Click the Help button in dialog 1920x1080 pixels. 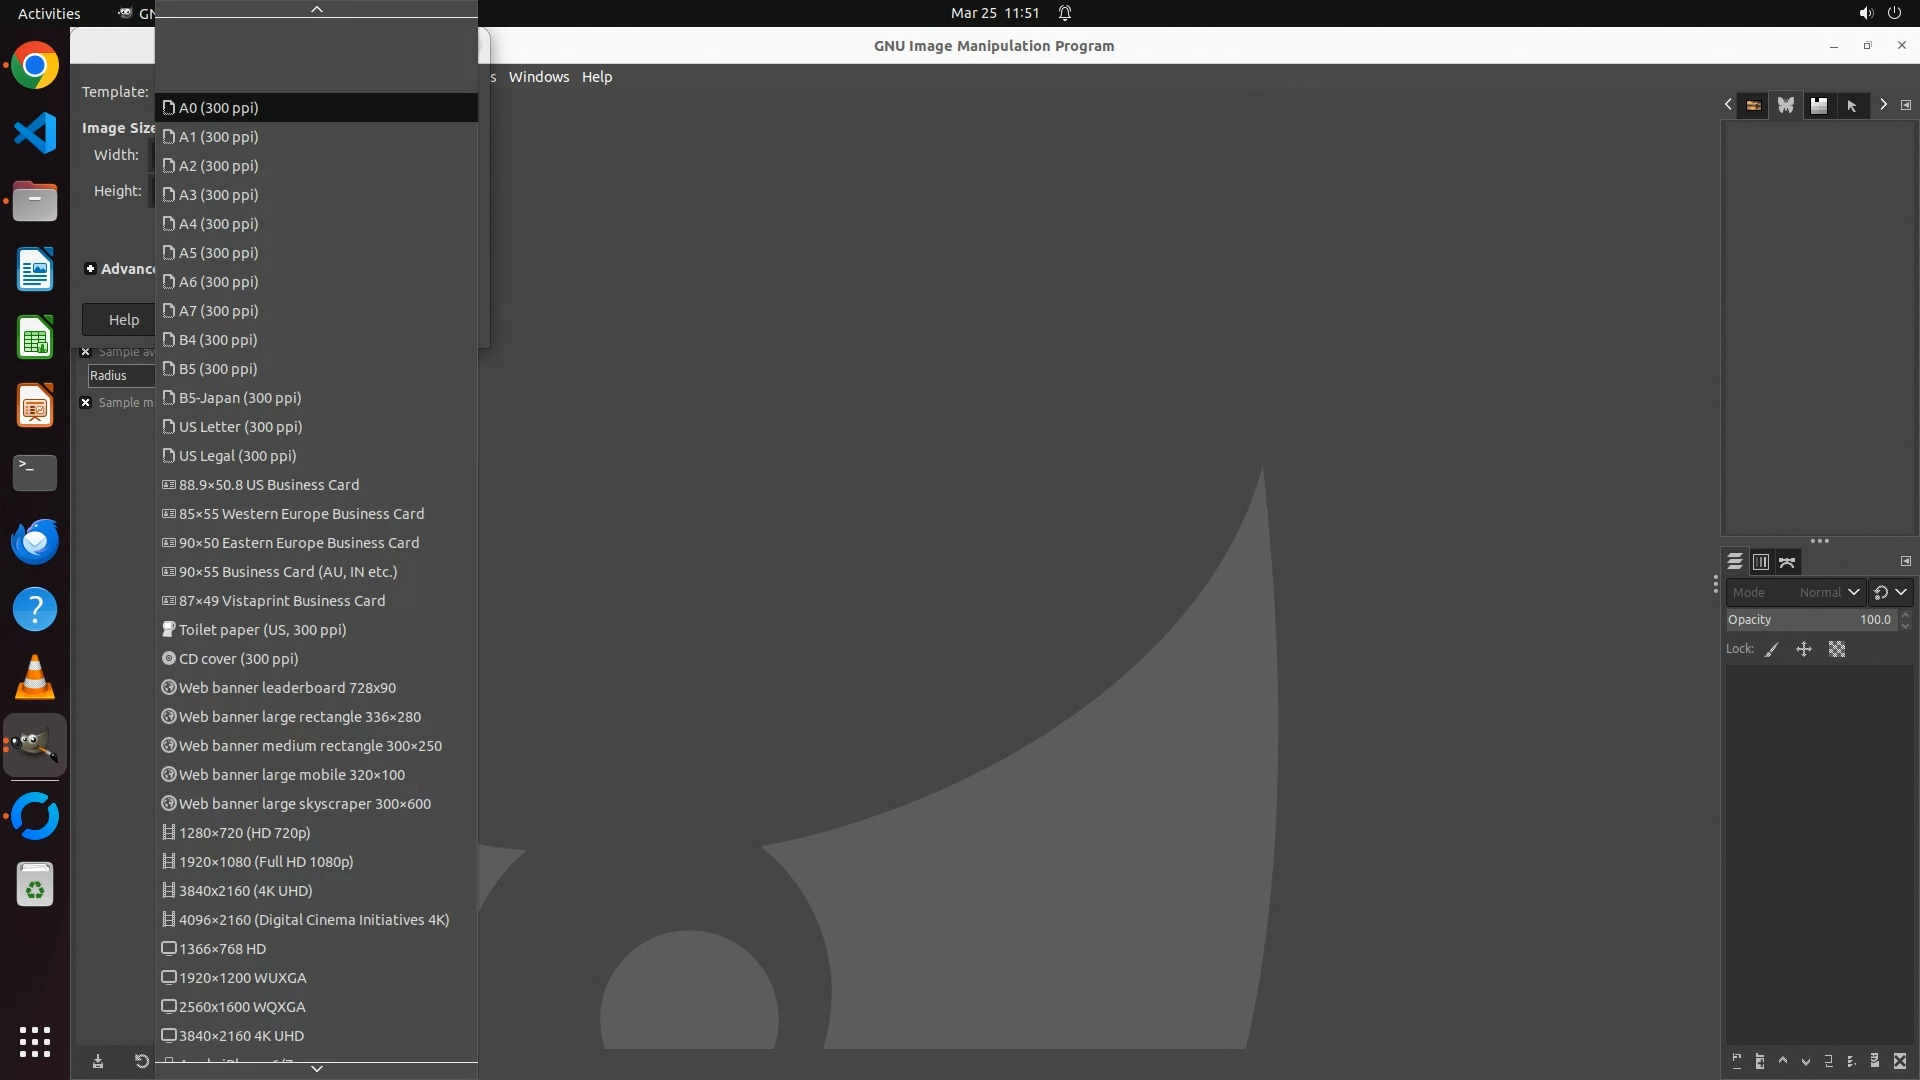pos(123,320)
